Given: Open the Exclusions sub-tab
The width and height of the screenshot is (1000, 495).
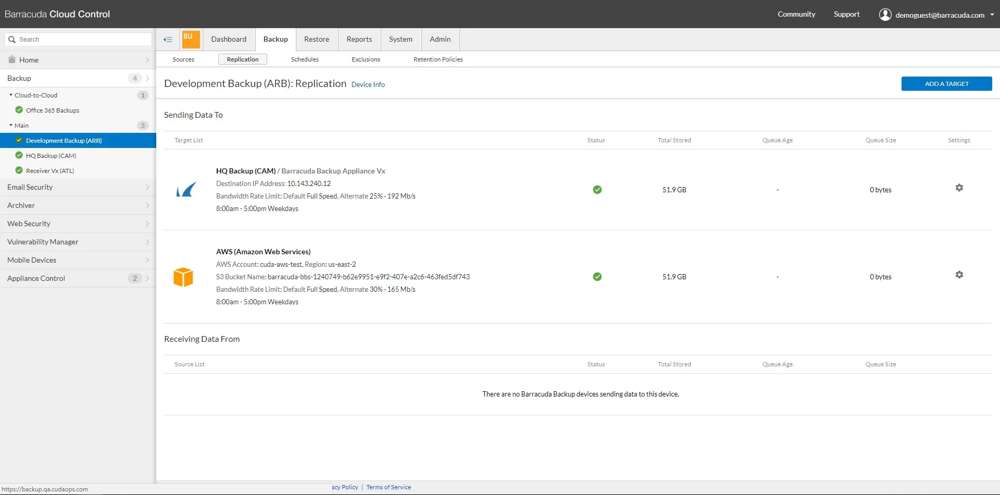Looking at the screenshot, I should pyautogui.click(x=366, y=59).
